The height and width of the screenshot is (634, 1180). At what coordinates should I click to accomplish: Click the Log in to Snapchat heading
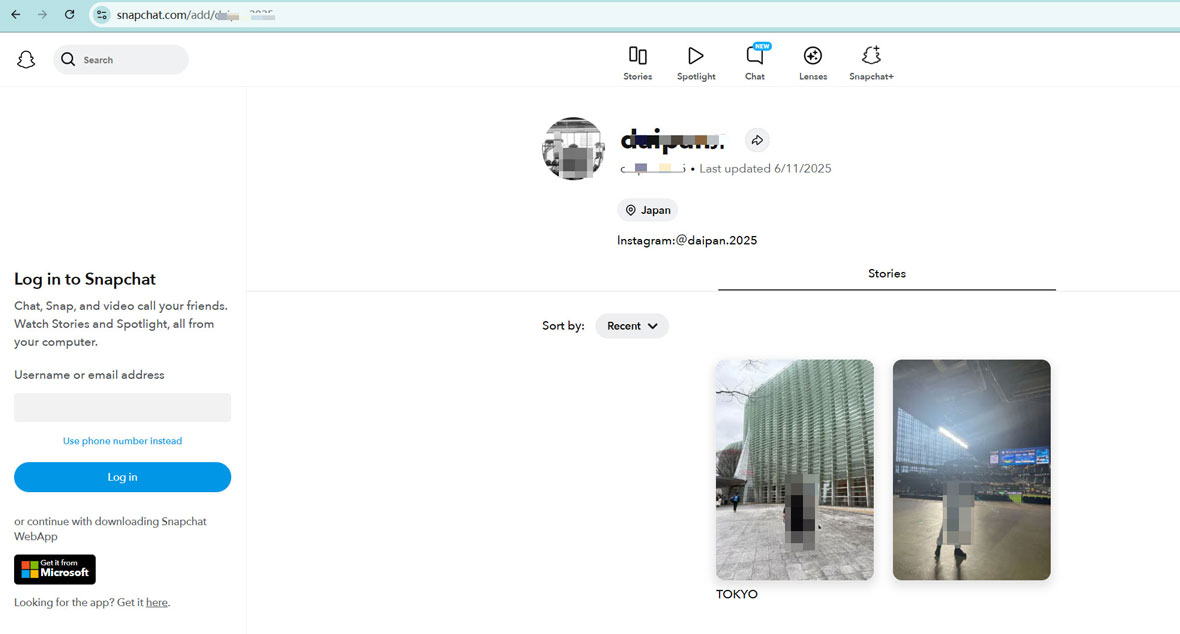tap(85, 279)
